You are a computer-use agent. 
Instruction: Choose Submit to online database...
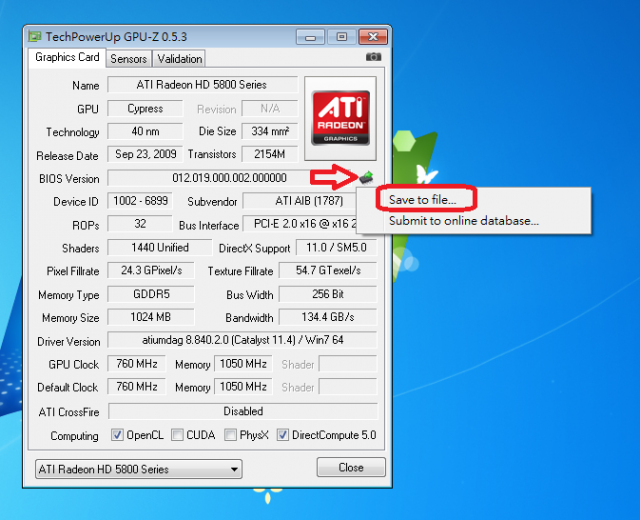tap(464, 221)
